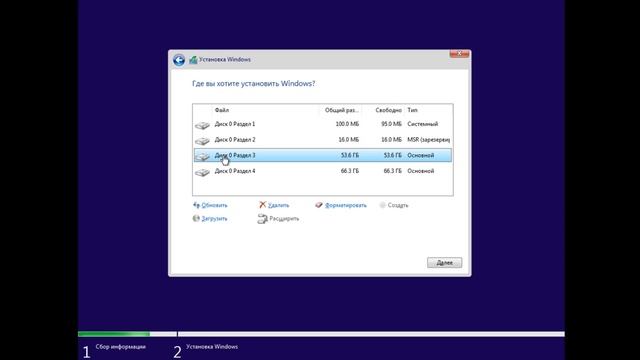Click the icon beside Создать
This screenshot has width=640, height=360.
click(382, 205)
